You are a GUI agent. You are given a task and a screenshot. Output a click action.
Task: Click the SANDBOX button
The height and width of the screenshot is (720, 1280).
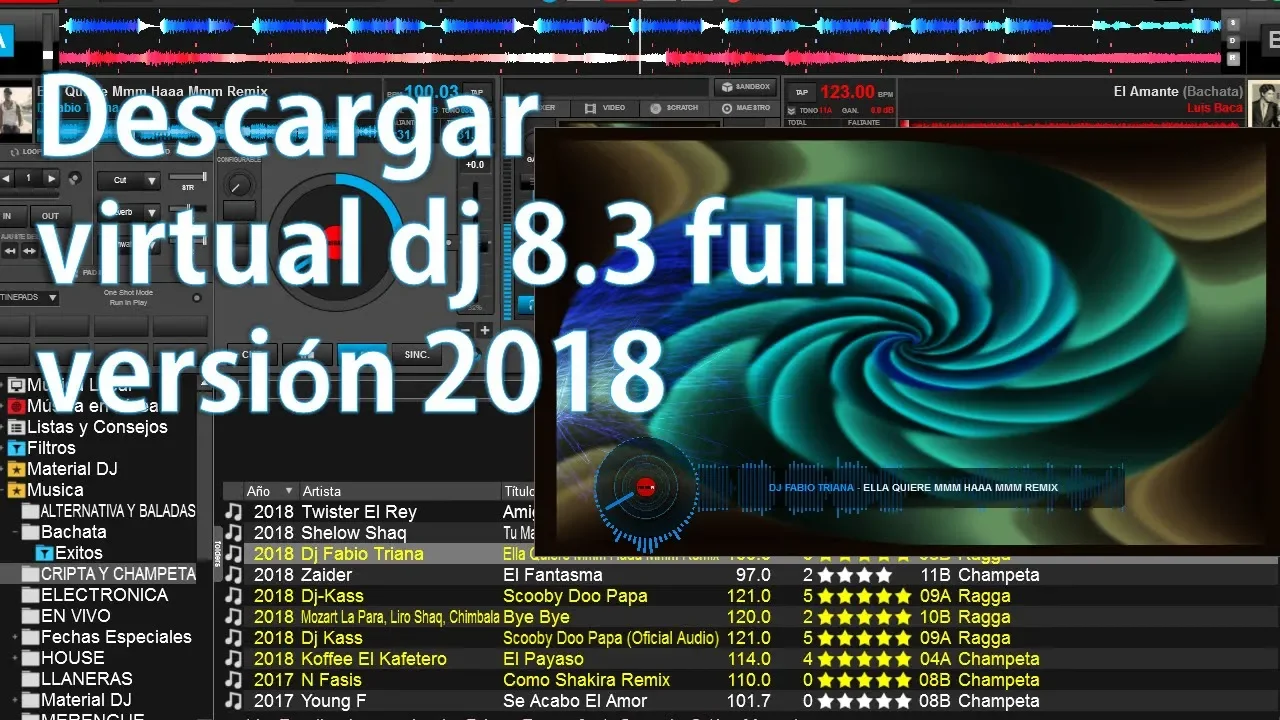pyautogui.click(x=745, y=87)
